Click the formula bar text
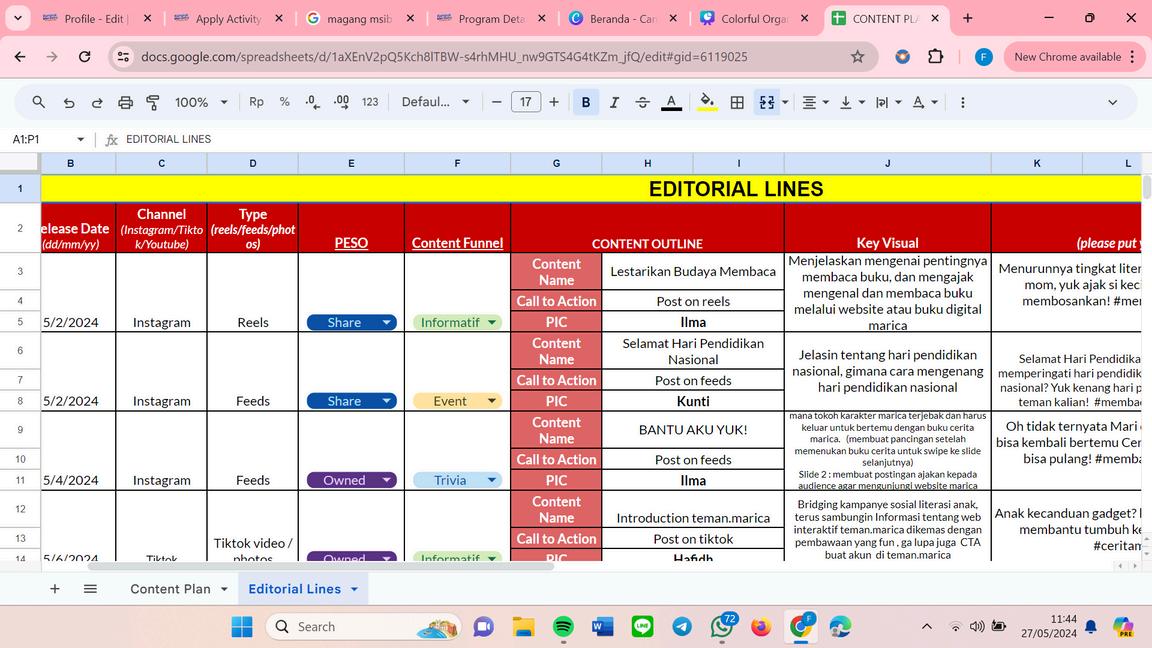The image size is (1152, 648). [x=168, y=139]
